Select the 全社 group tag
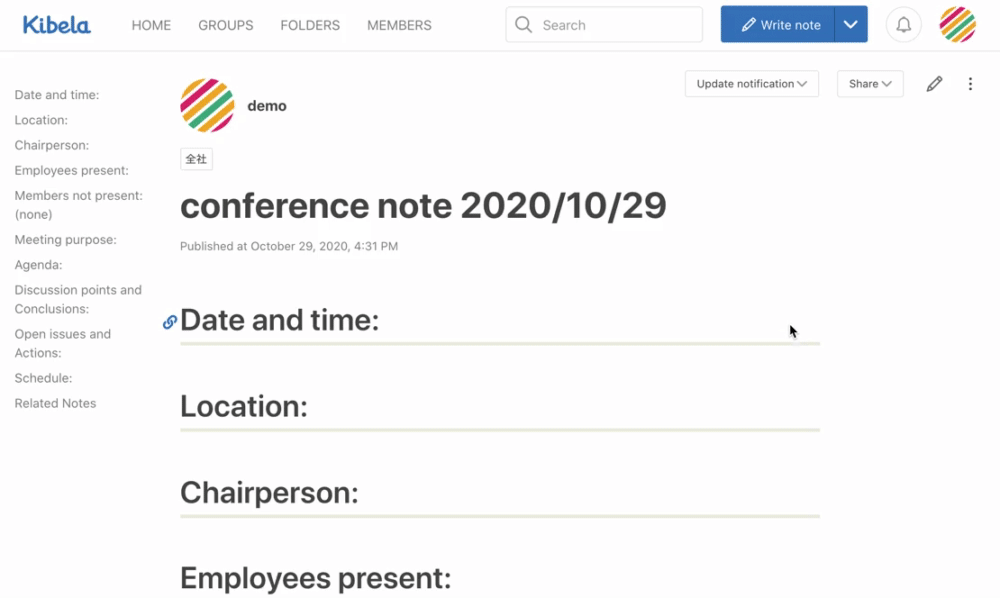The width and height of the screenshot is (1000, 598). tap(196, 159)
